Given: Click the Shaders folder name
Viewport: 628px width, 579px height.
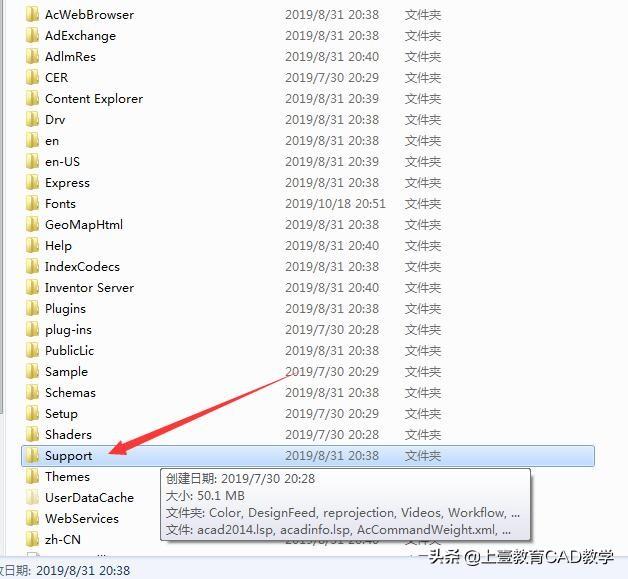Looking at the screenshot, I should coord(68,434).
